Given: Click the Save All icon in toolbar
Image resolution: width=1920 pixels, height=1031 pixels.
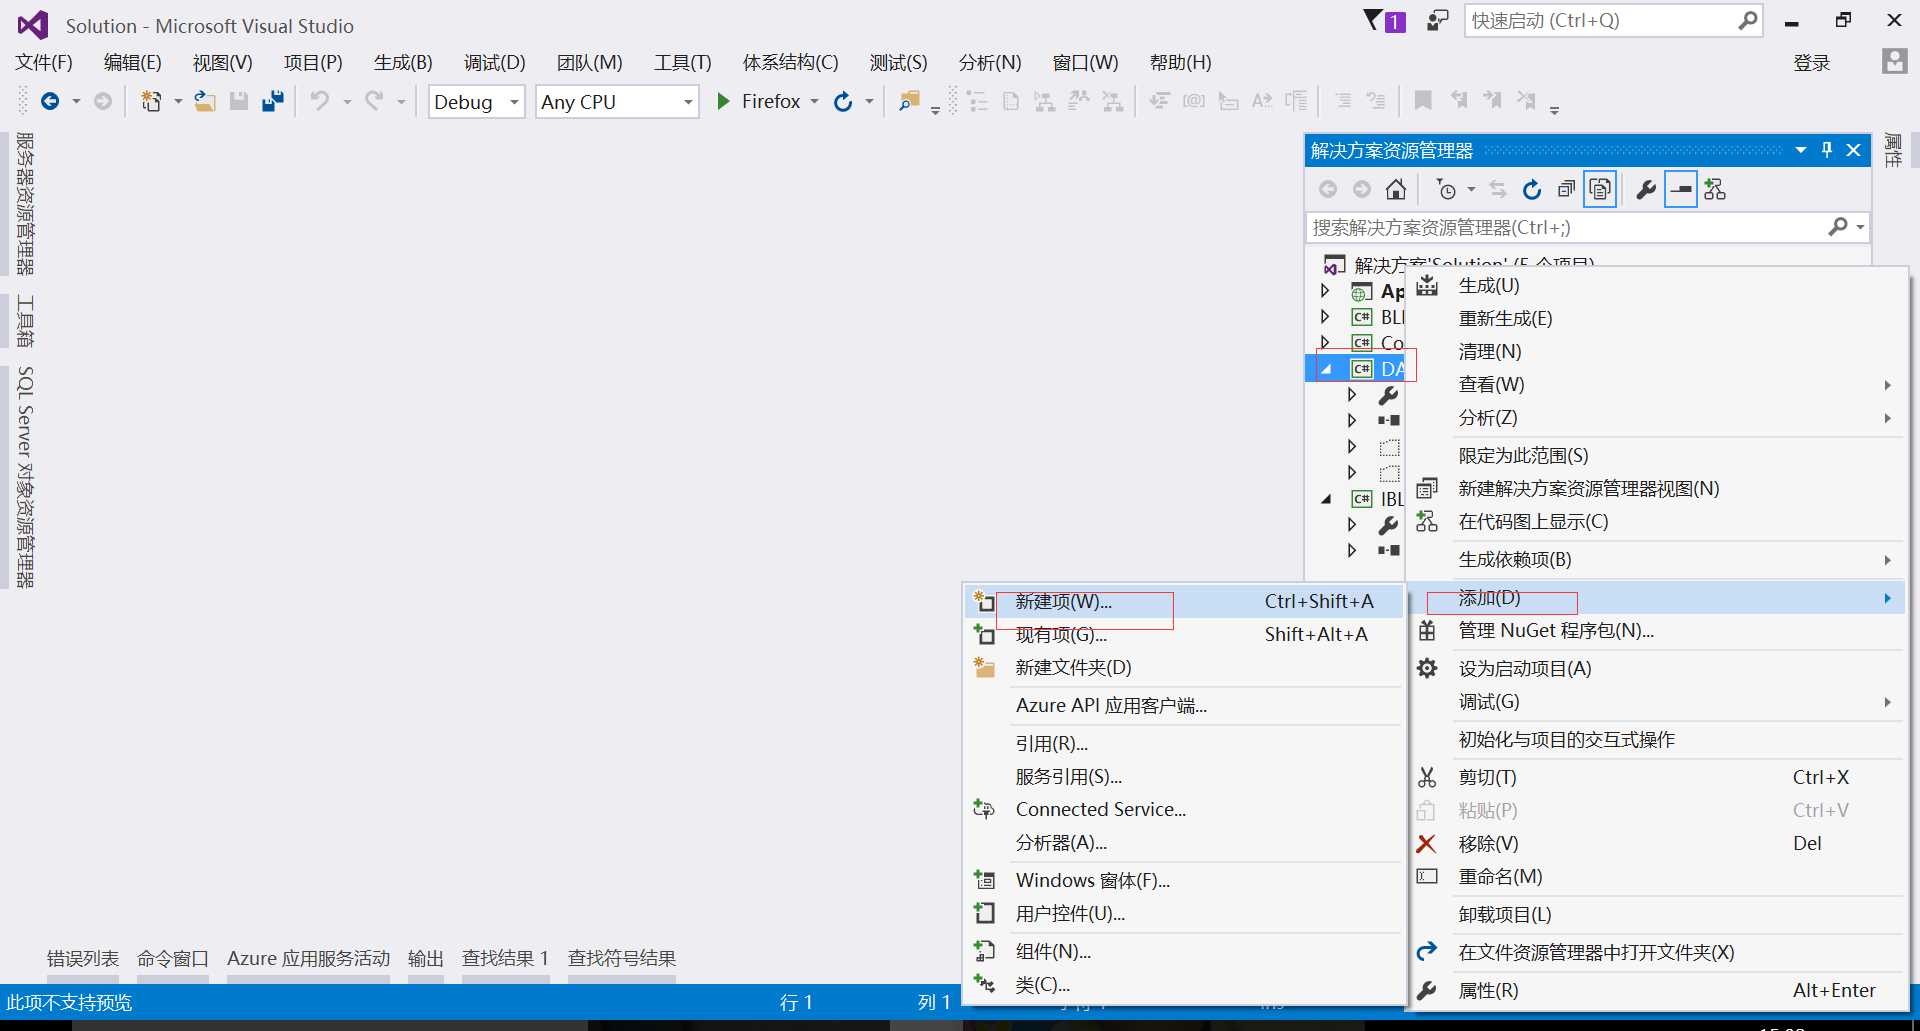Looking at the screenshot, I should click(x=273, y=101).
